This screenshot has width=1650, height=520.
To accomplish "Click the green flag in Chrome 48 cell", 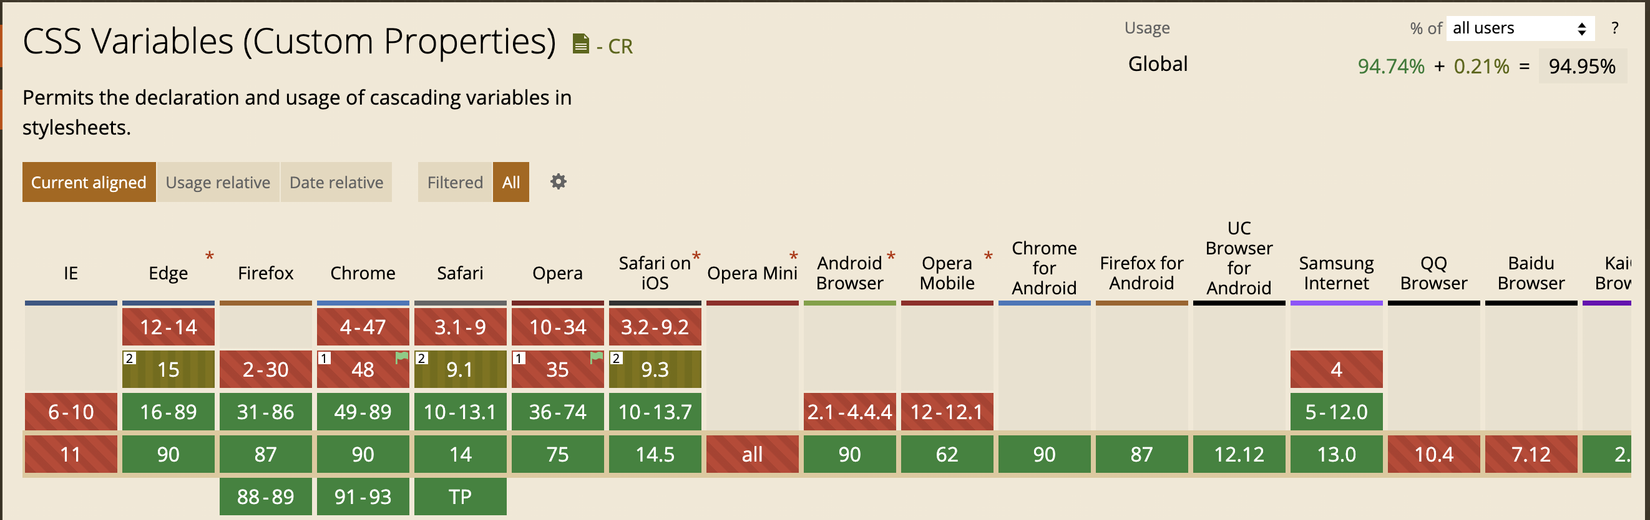I will [x=402, y=358].
